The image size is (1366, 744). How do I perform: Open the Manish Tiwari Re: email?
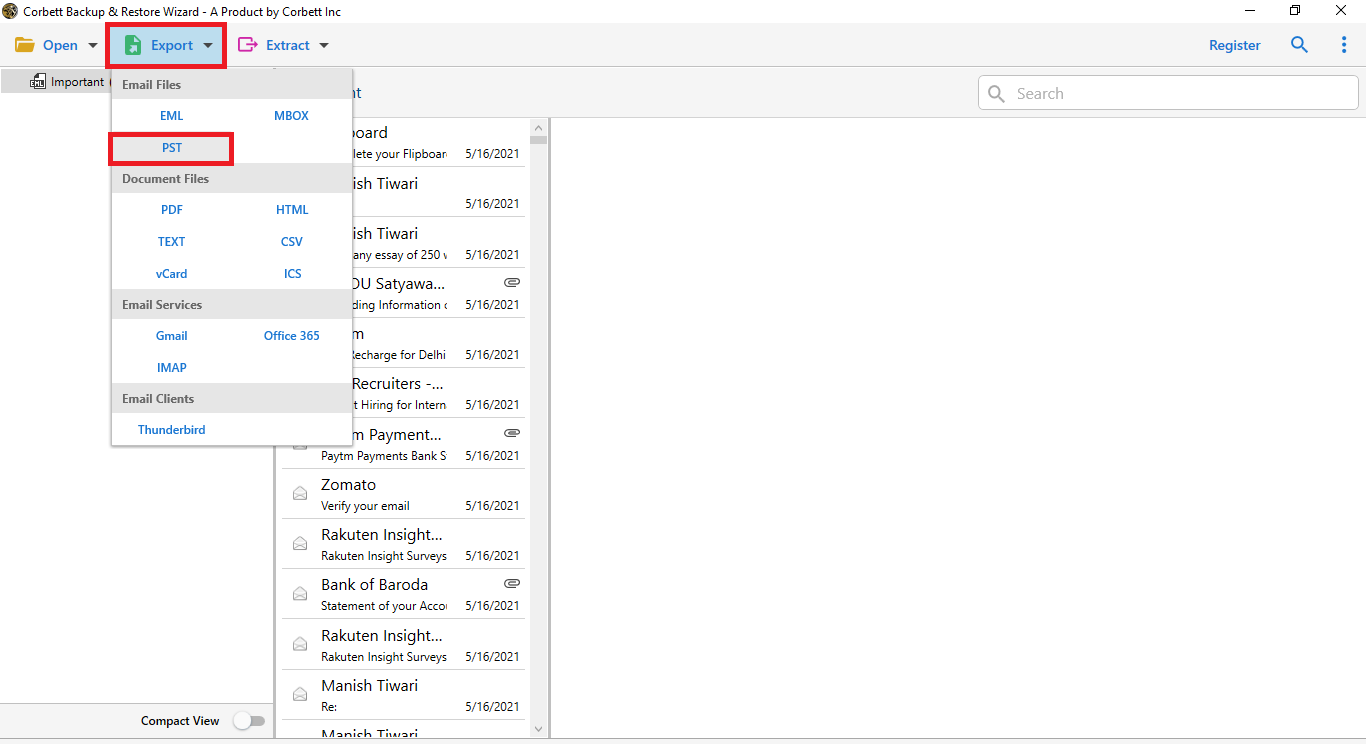click(x=403, y=695)
